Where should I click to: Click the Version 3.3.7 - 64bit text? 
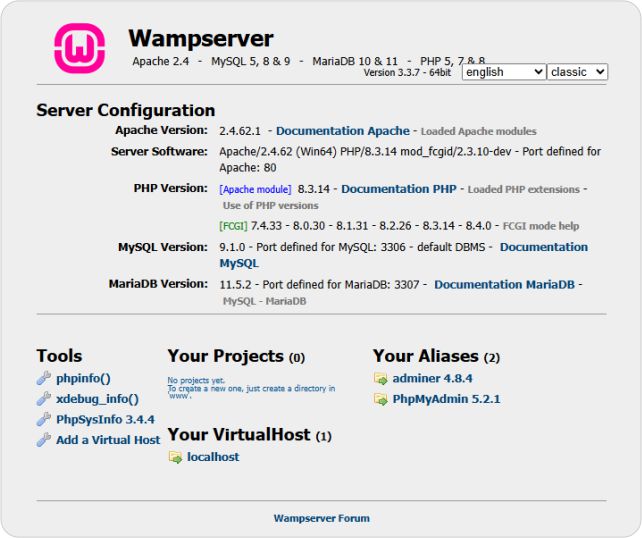point(407,73)
